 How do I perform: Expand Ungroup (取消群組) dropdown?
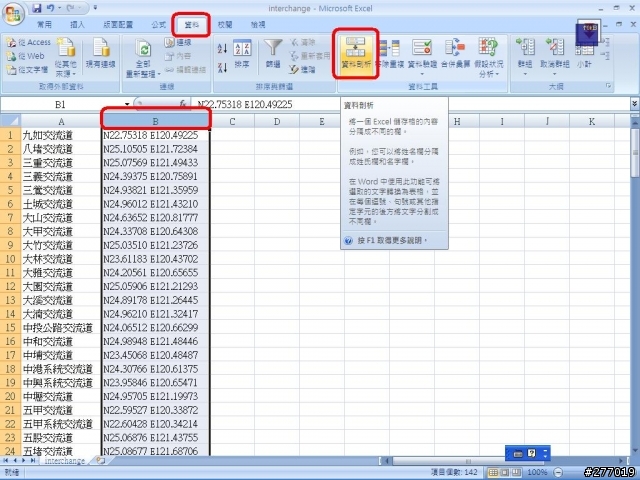point(554,74)
